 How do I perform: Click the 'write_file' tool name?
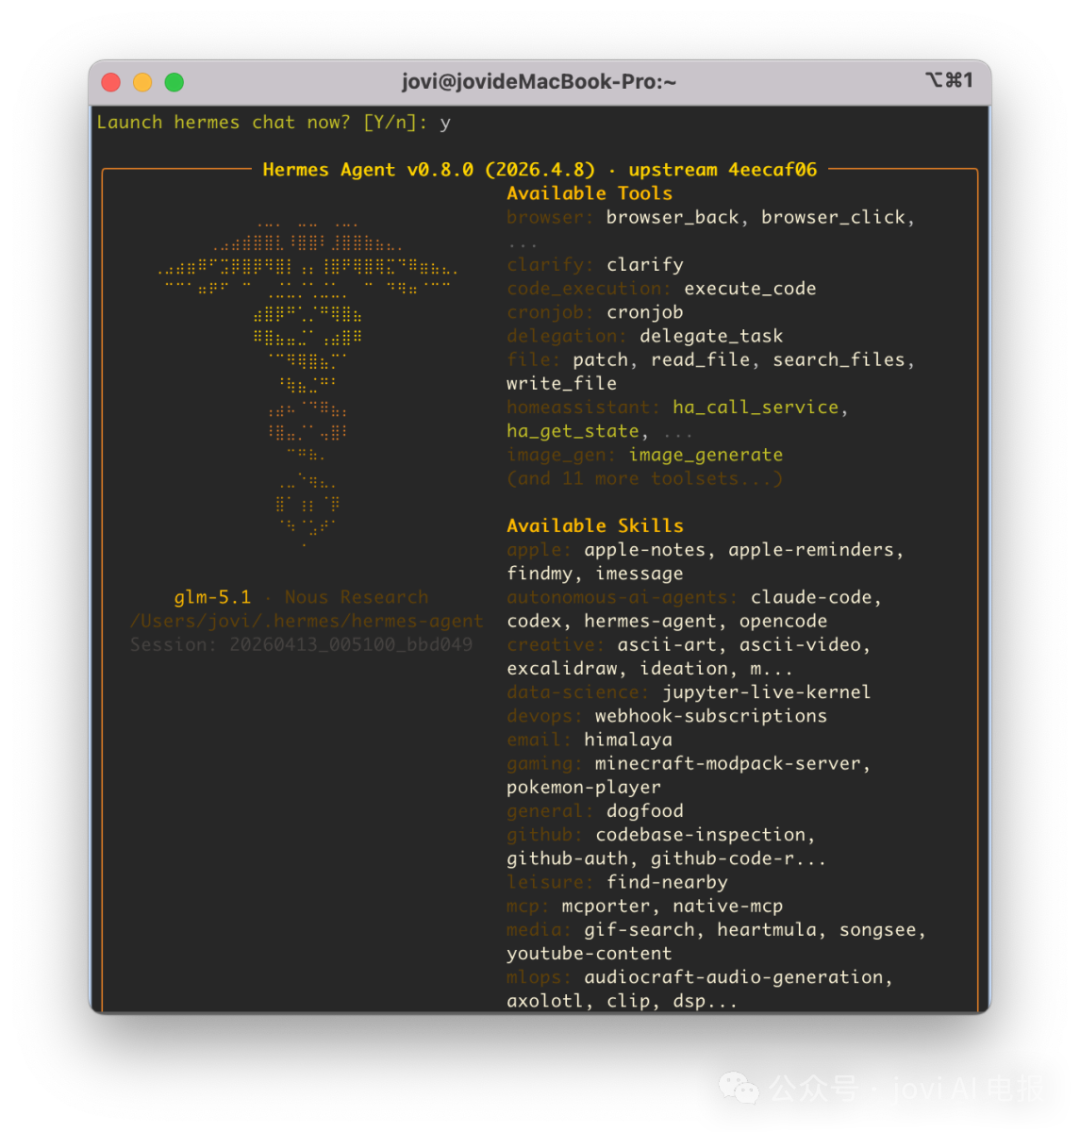coord(562,383)
